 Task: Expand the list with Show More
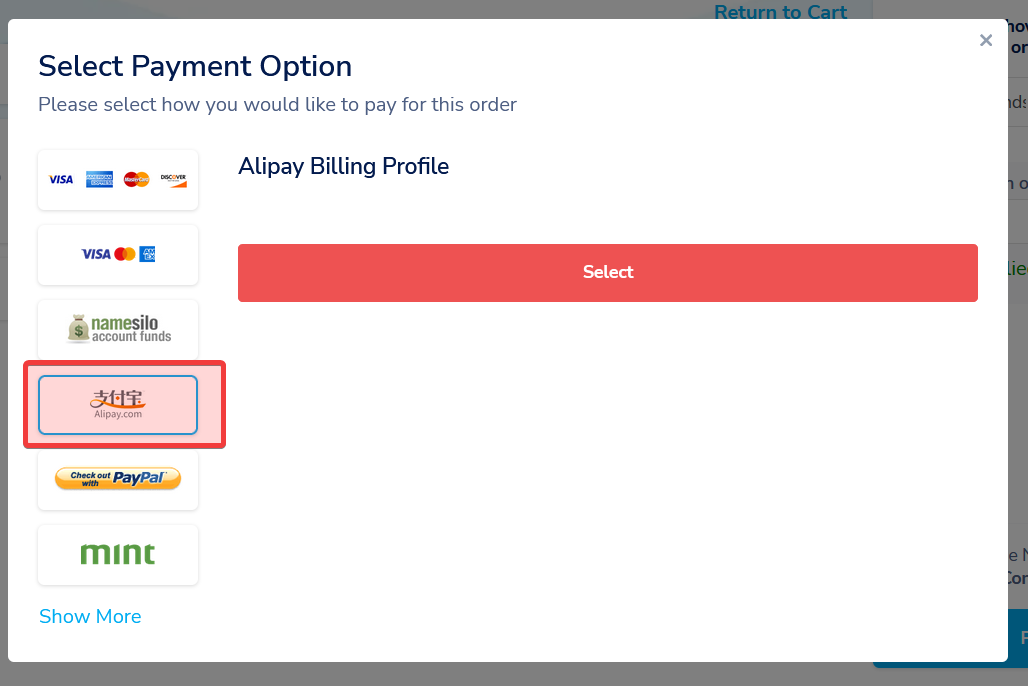[x=90, y=616]
